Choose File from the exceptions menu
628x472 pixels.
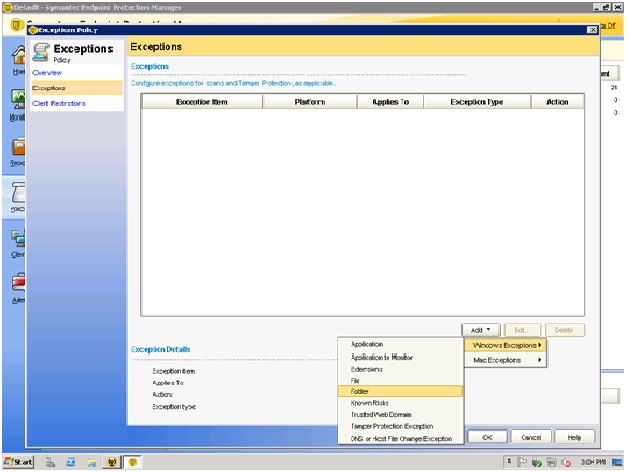tap(401, 381)
